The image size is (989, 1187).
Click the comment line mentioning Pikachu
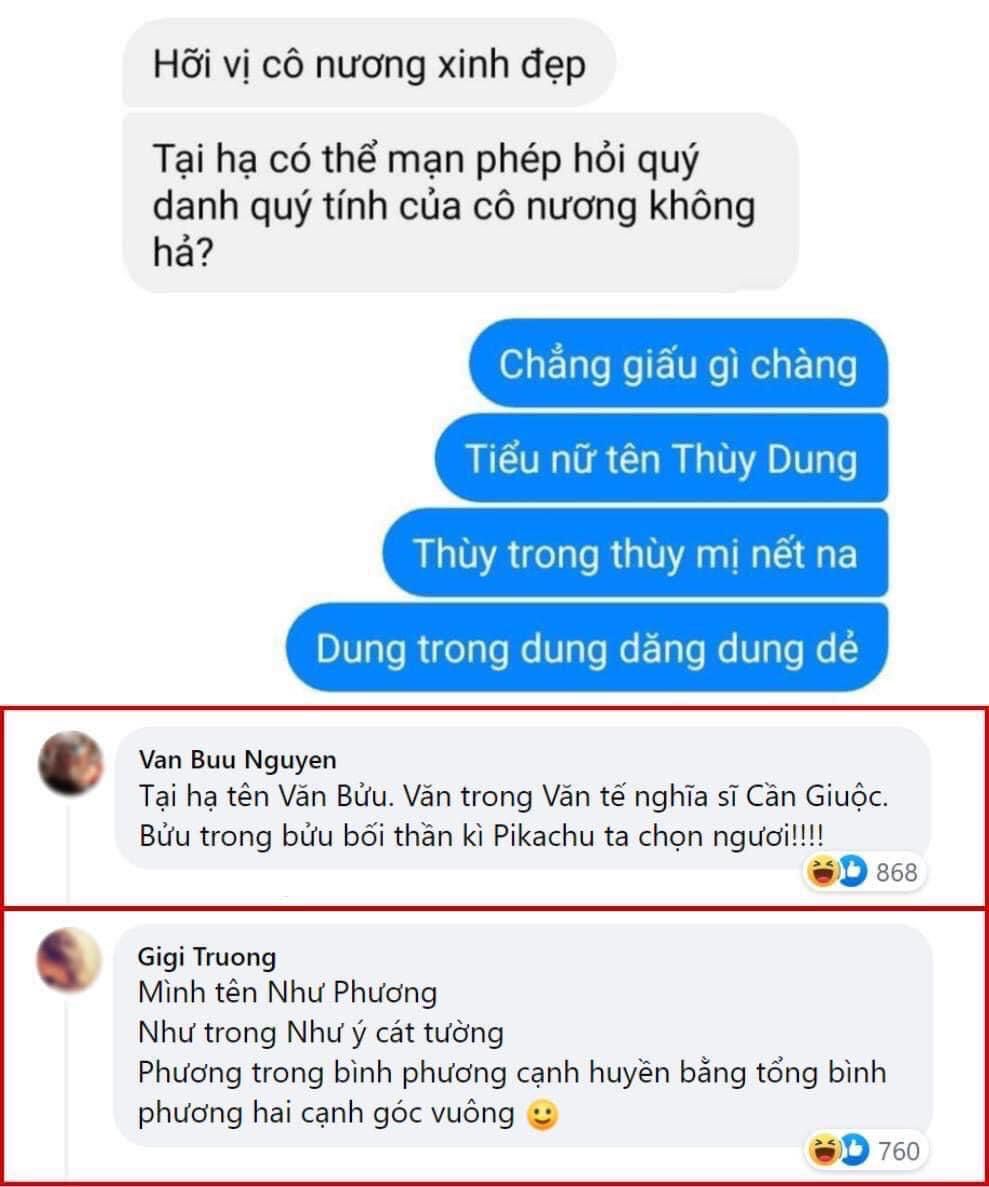click(x=482, y=836)
